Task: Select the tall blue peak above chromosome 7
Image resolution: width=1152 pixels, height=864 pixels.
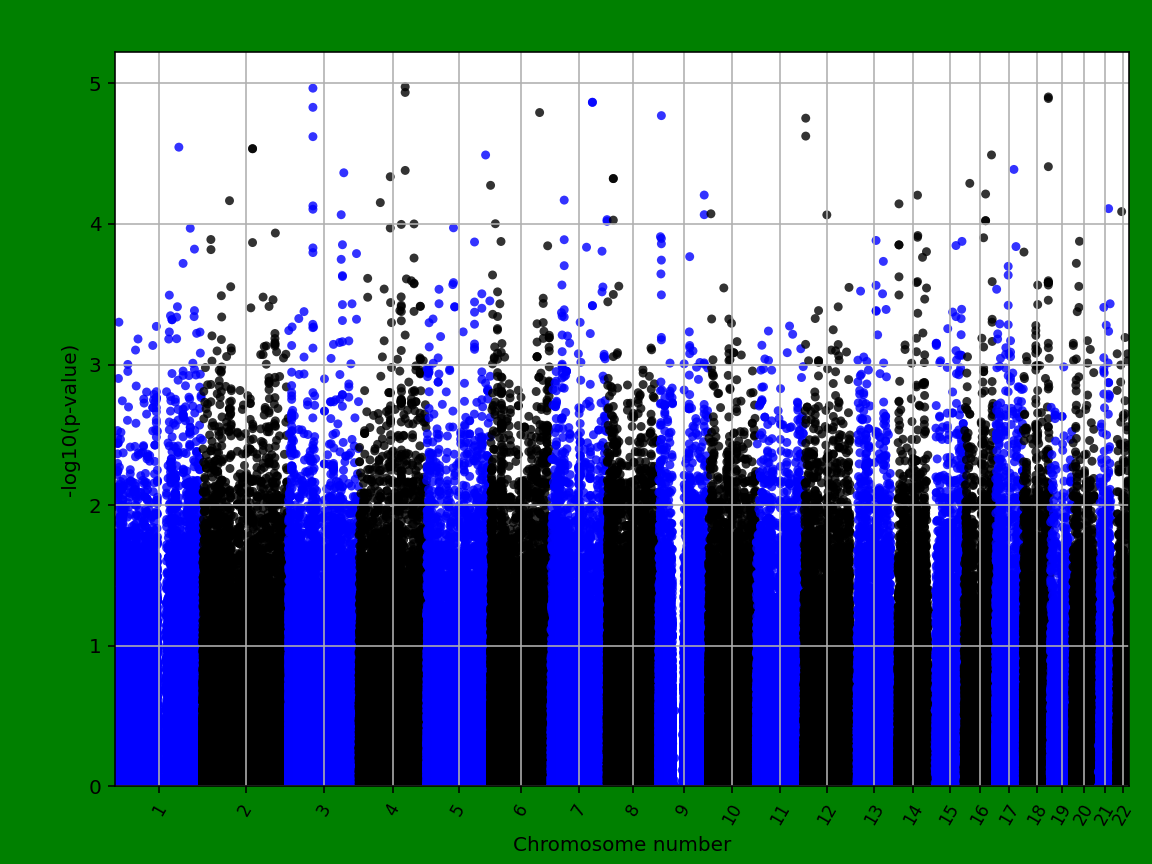Action: [x=592, y=102]
